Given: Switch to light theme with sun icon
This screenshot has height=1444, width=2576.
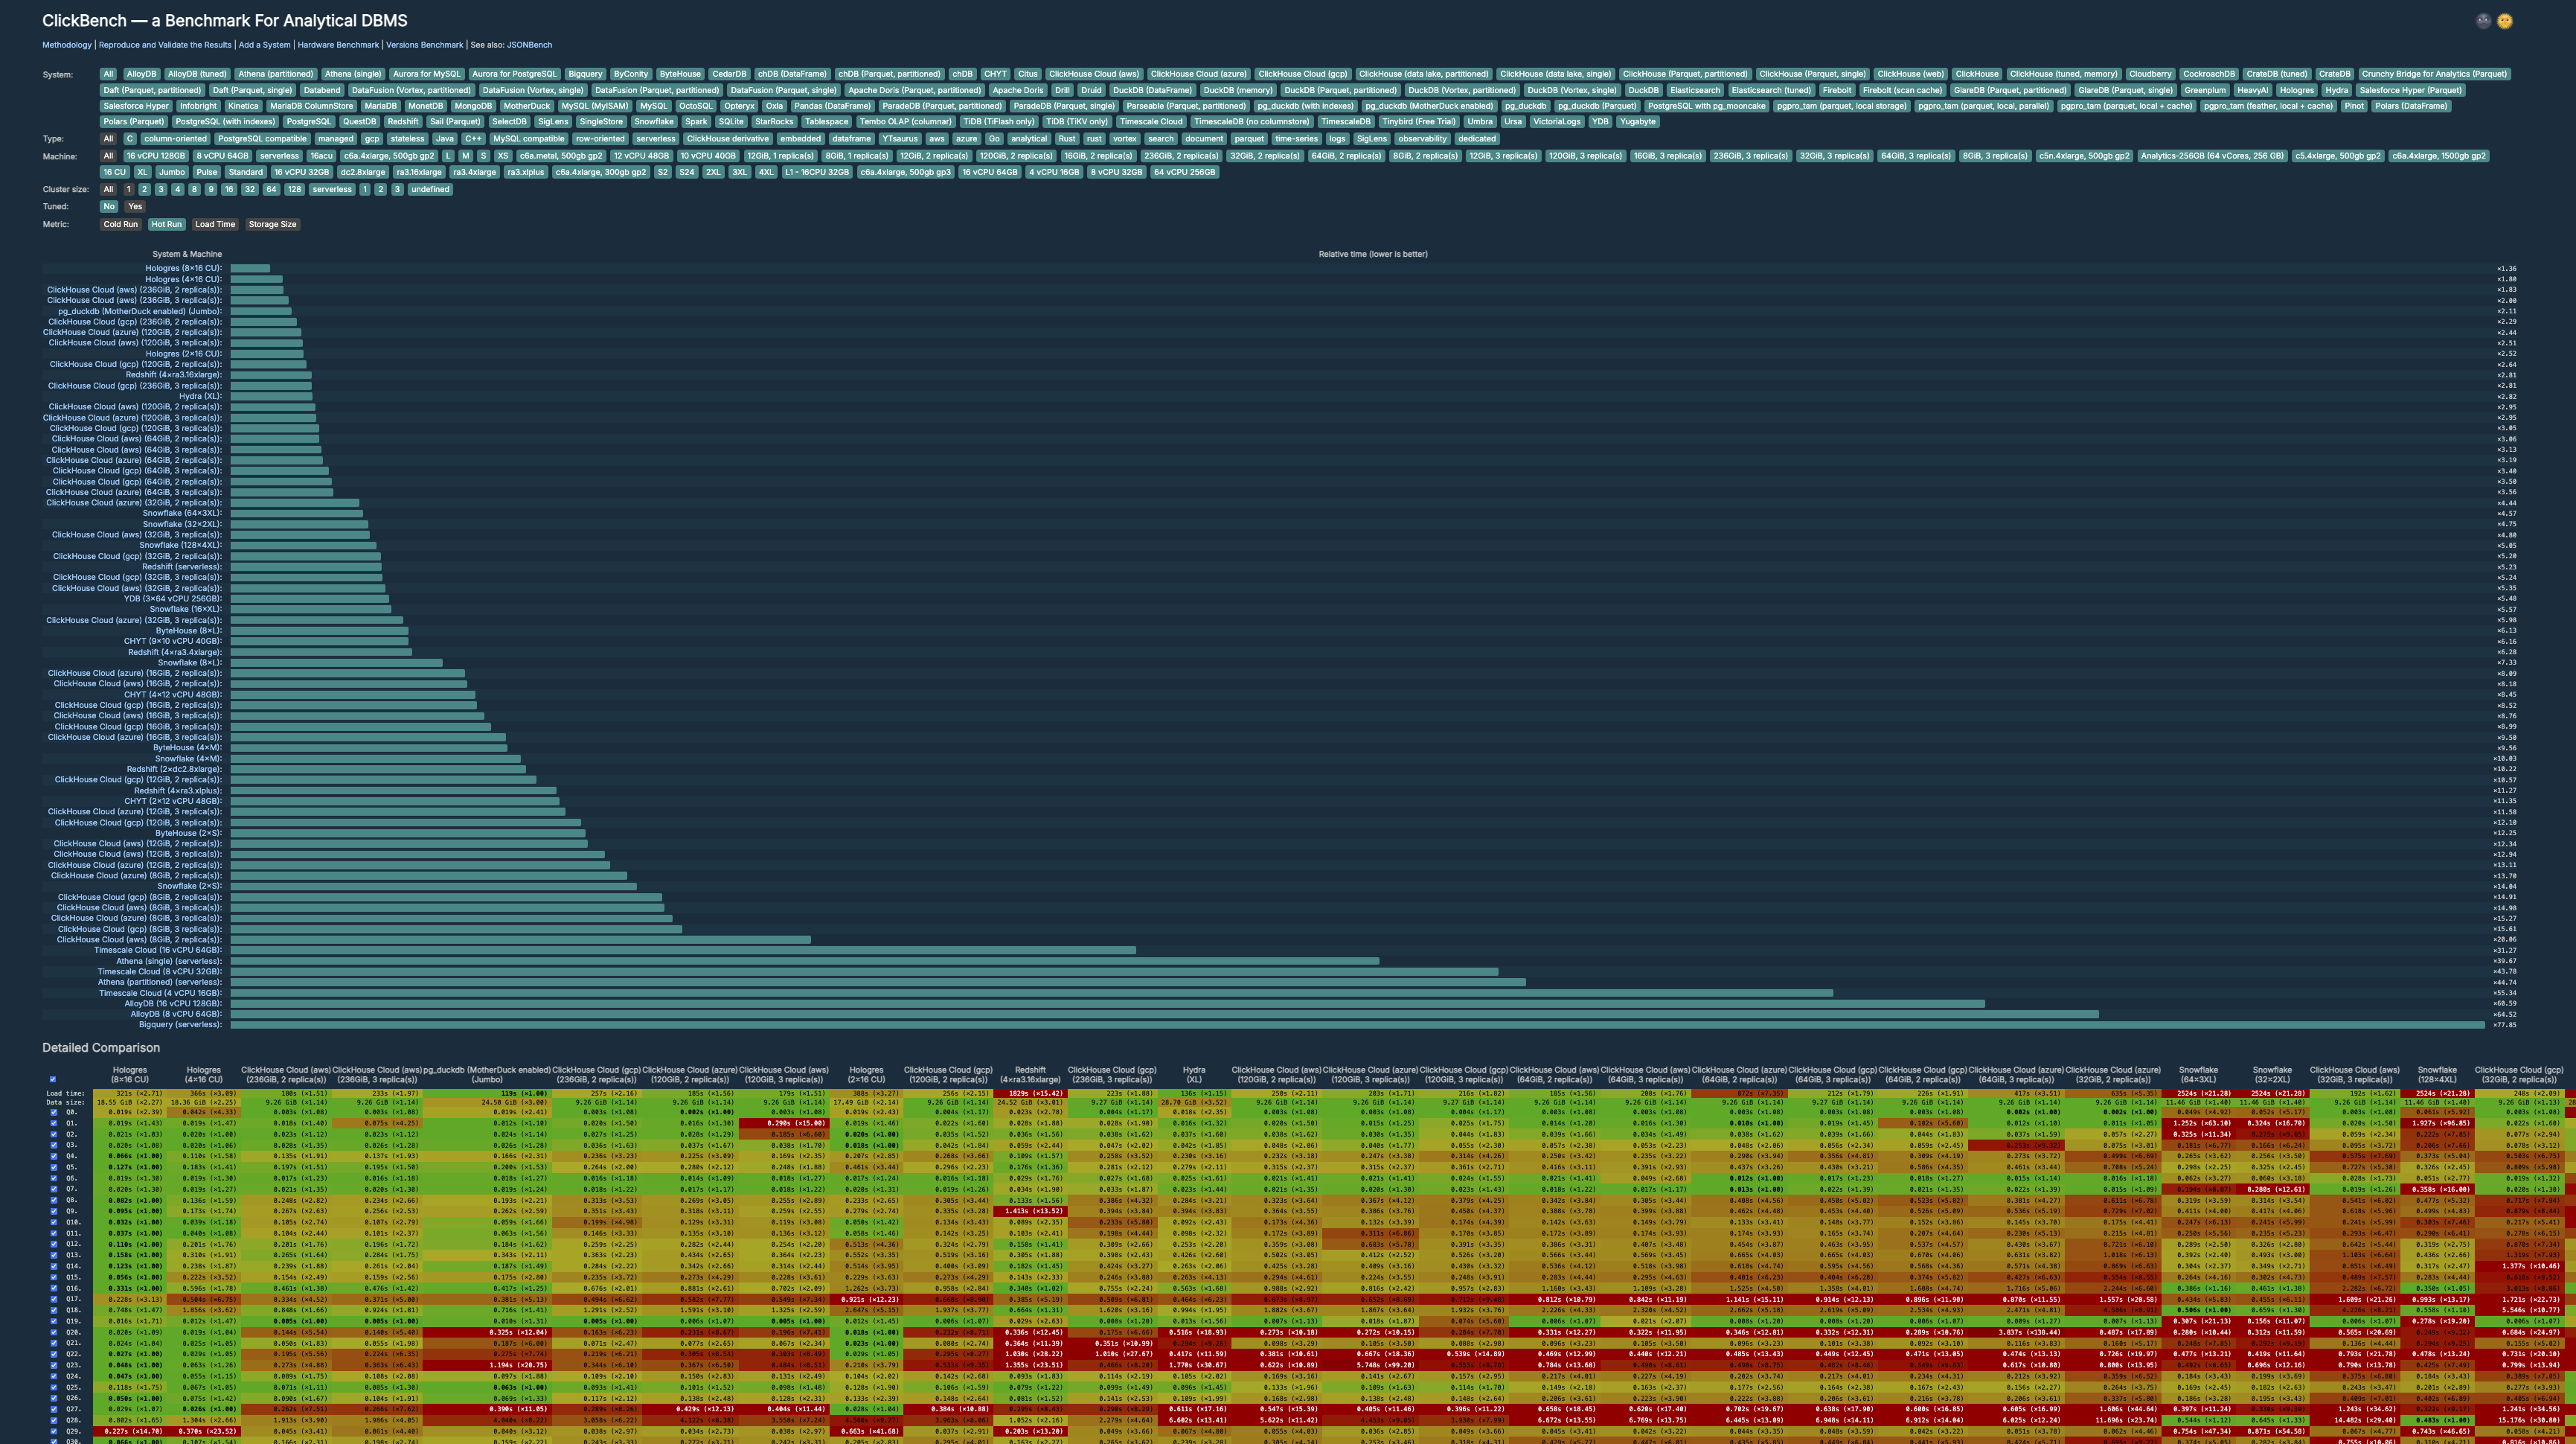Looking at the screenshot, I should click(x=2504, y=21).
